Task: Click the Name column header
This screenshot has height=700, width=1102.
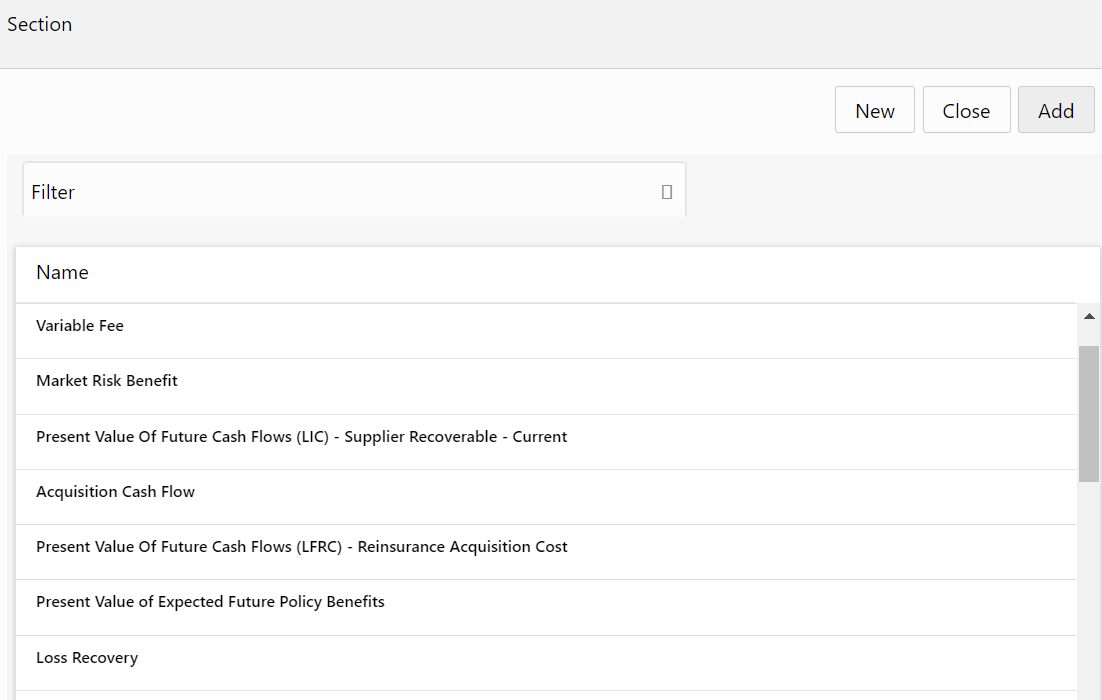Action: (x=62, y=273)
